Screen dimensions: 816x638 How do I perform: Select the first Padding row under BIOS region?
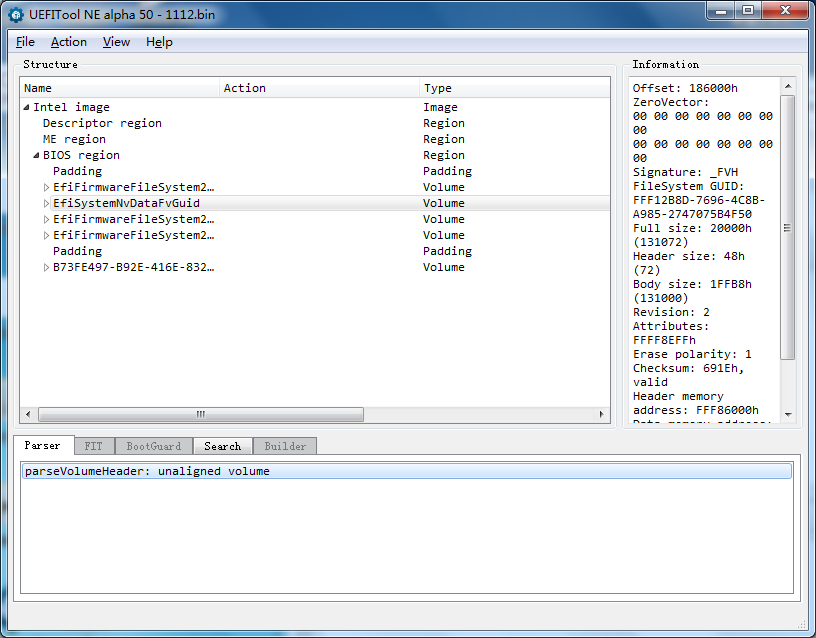click(315, 171)
